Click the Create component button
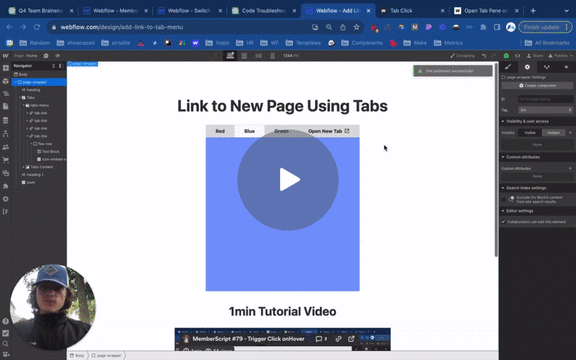Image resolution: width=576 pixels, height=360 pixels. (537, 86)
